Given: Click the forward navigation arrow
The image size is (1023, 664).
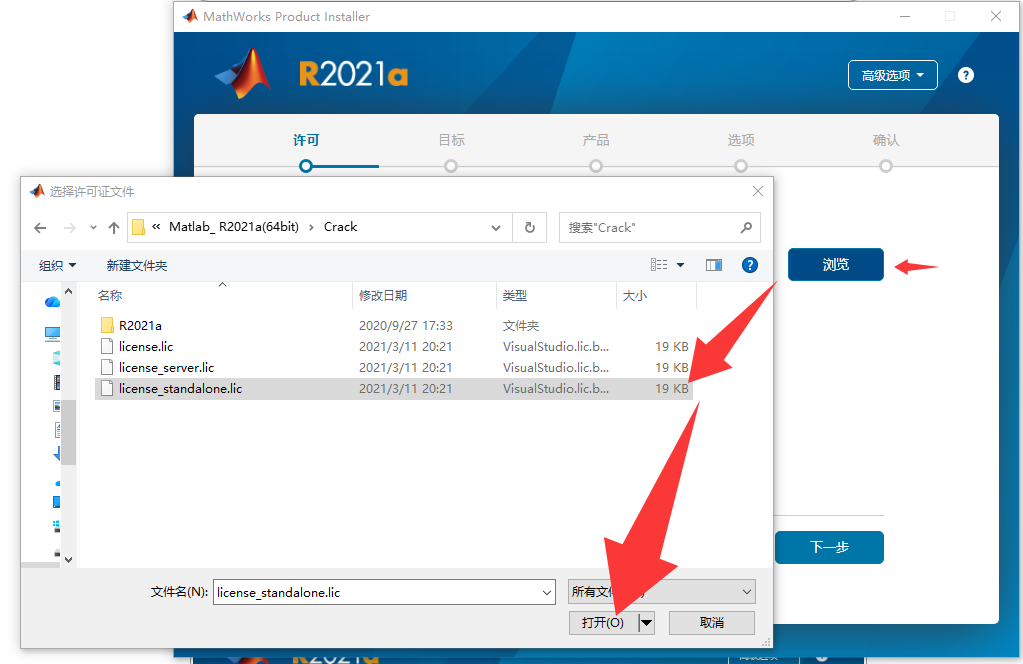Looking at the screenshot, I should point(70,228).
